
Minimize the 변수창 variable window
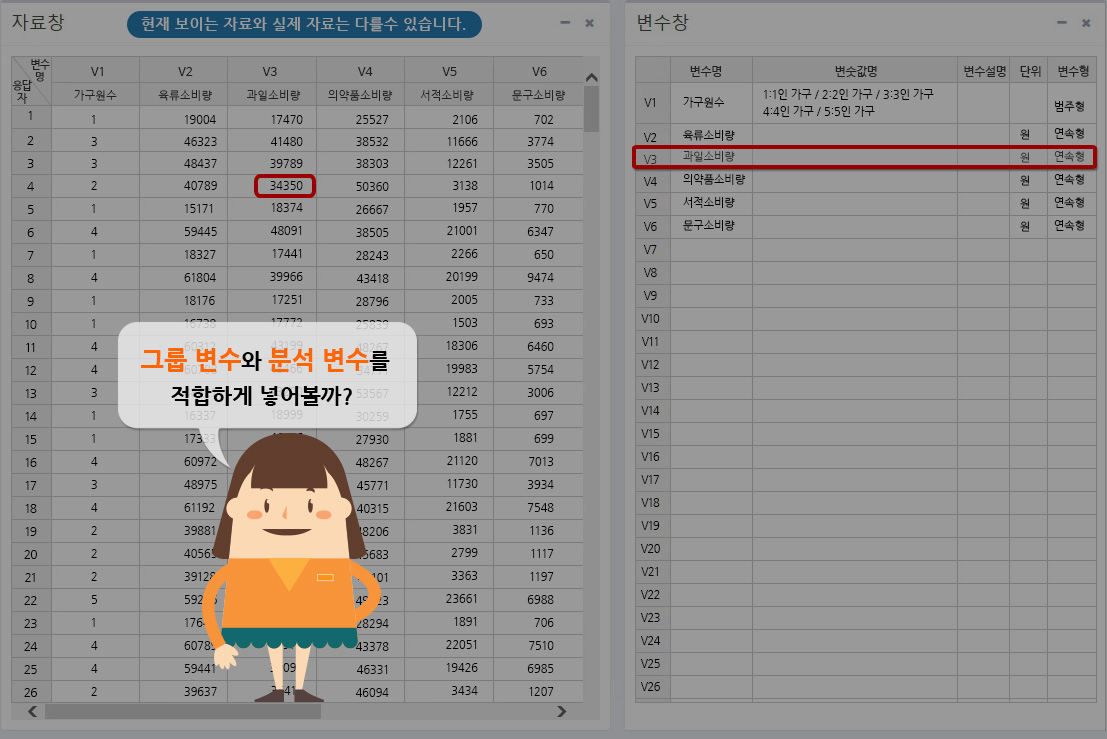(x=1062, y=23)
